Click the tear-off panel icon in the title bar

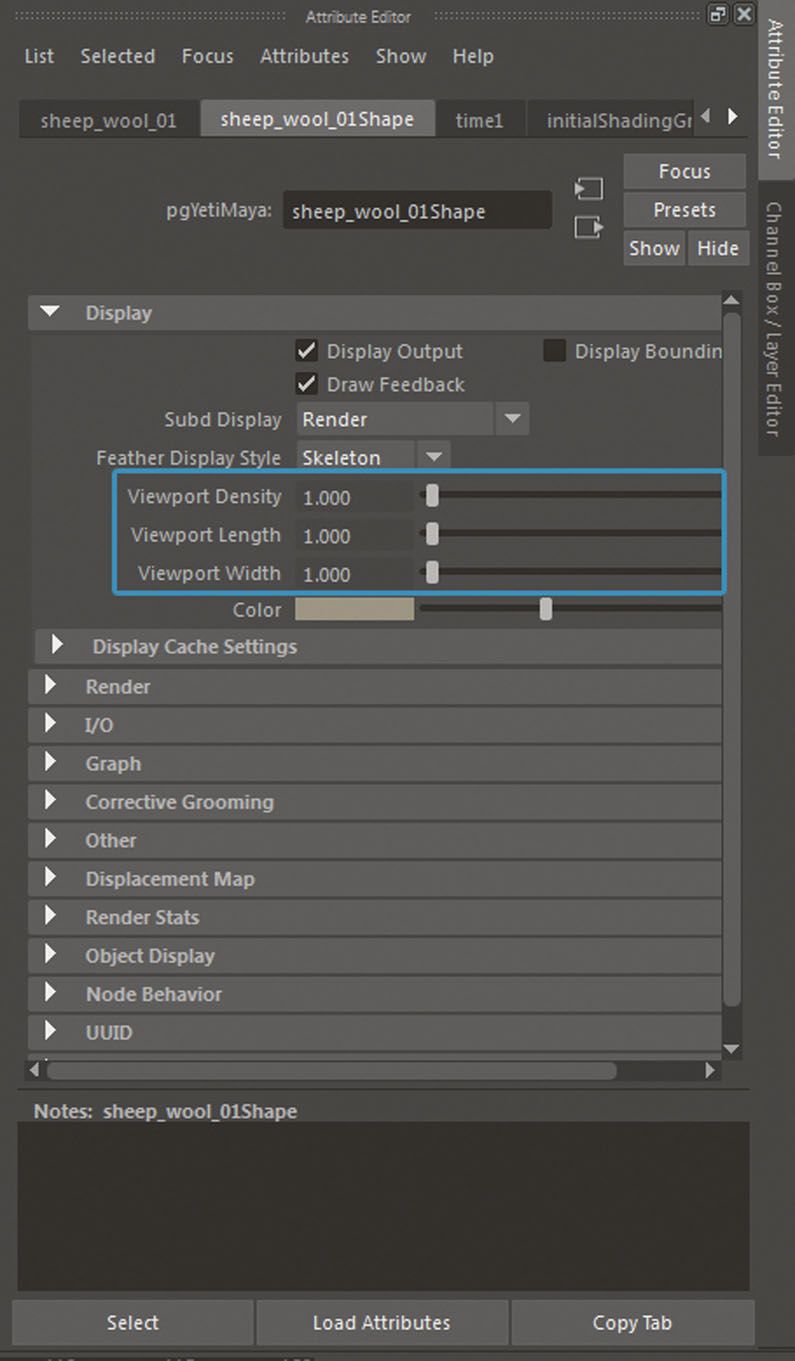click(717, 15)
